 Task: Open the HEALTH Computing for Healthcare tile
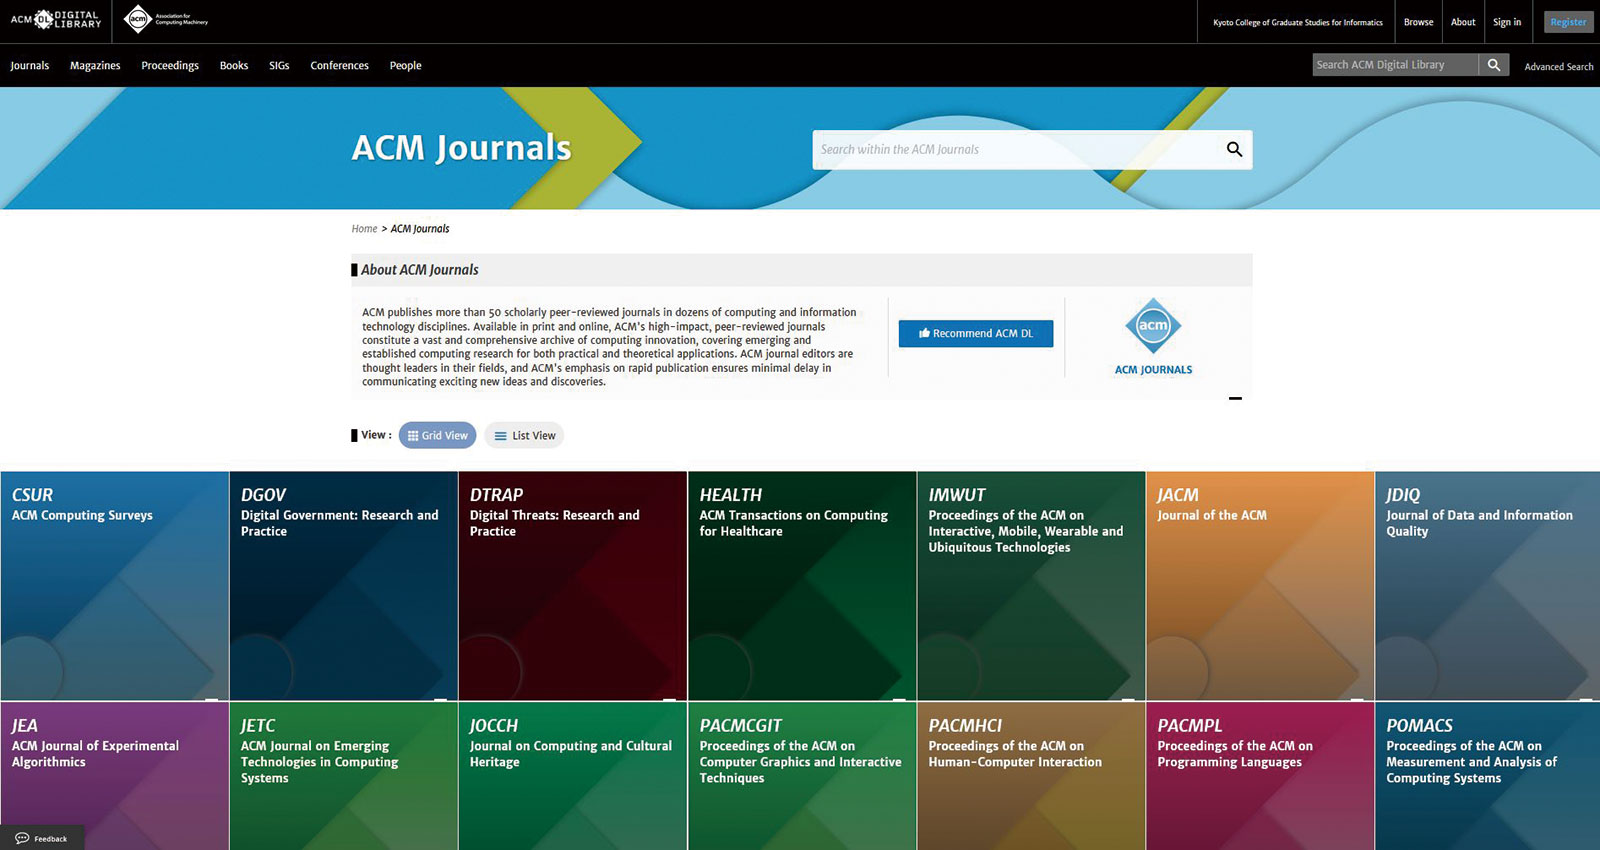802,586
